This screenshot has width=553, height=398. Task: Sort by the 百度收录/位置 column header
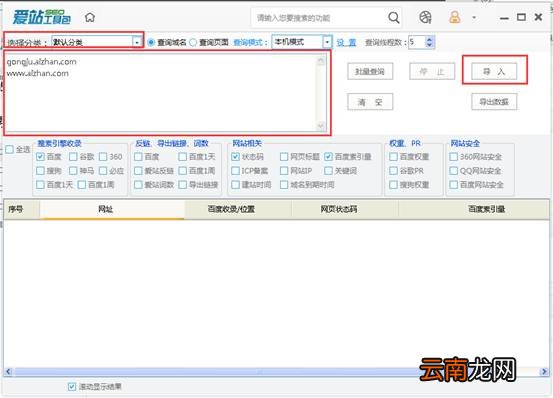point(238,209)
